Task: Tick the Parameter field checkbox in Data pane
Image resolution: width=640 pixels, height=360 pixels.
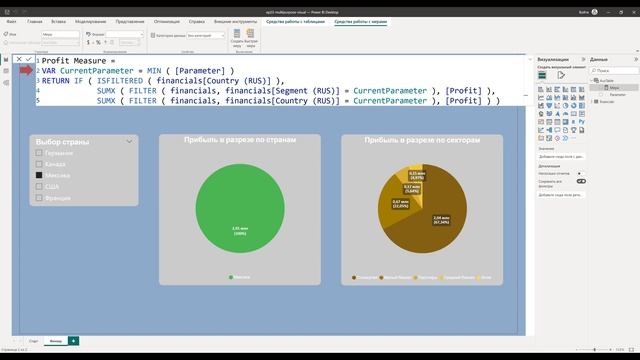Action: pyautogui.click(x=601, y=95)
